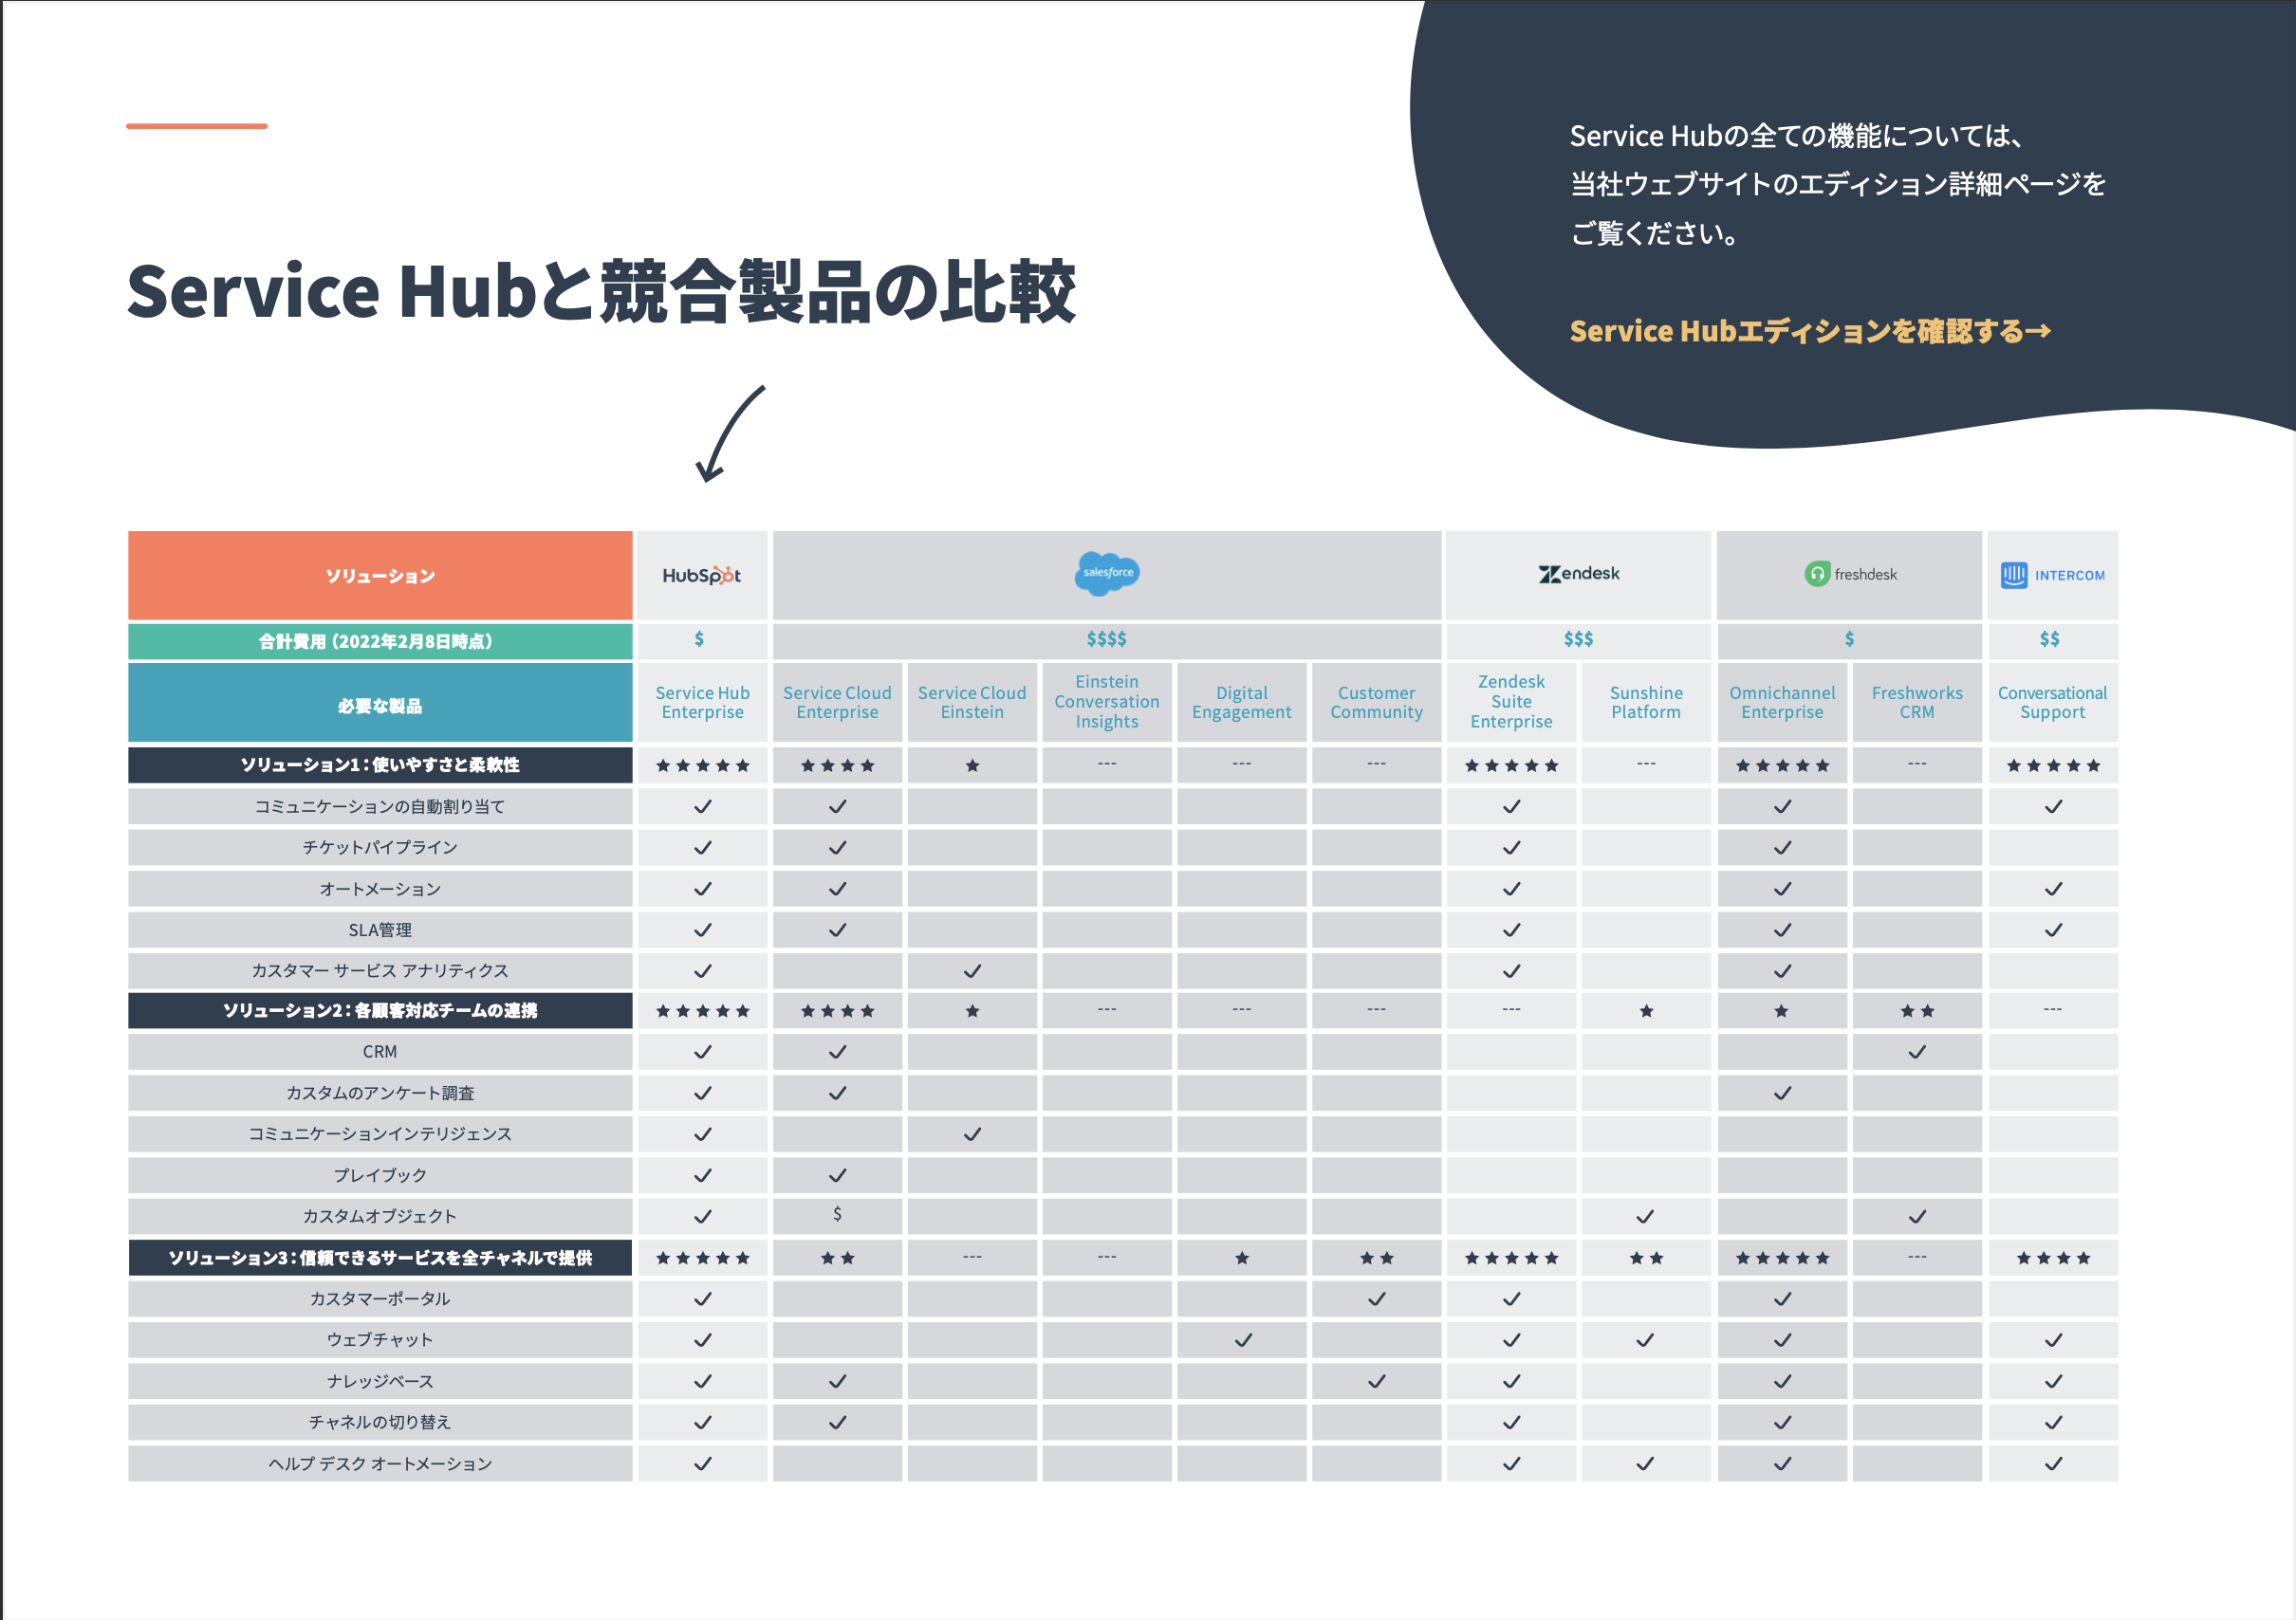Select the Service Cloud Enterprise column heading

837,702
